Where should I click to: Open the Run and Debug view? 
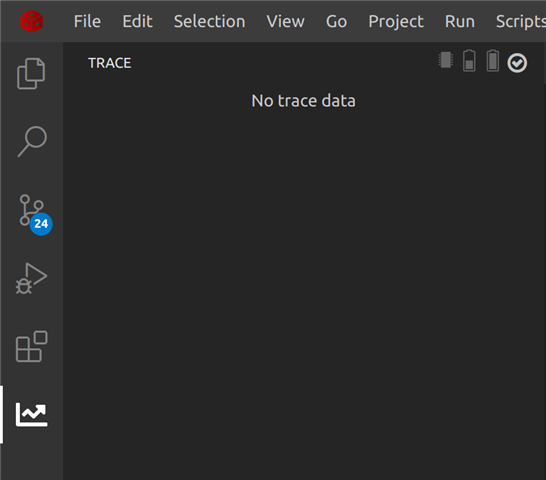point(31,278)
